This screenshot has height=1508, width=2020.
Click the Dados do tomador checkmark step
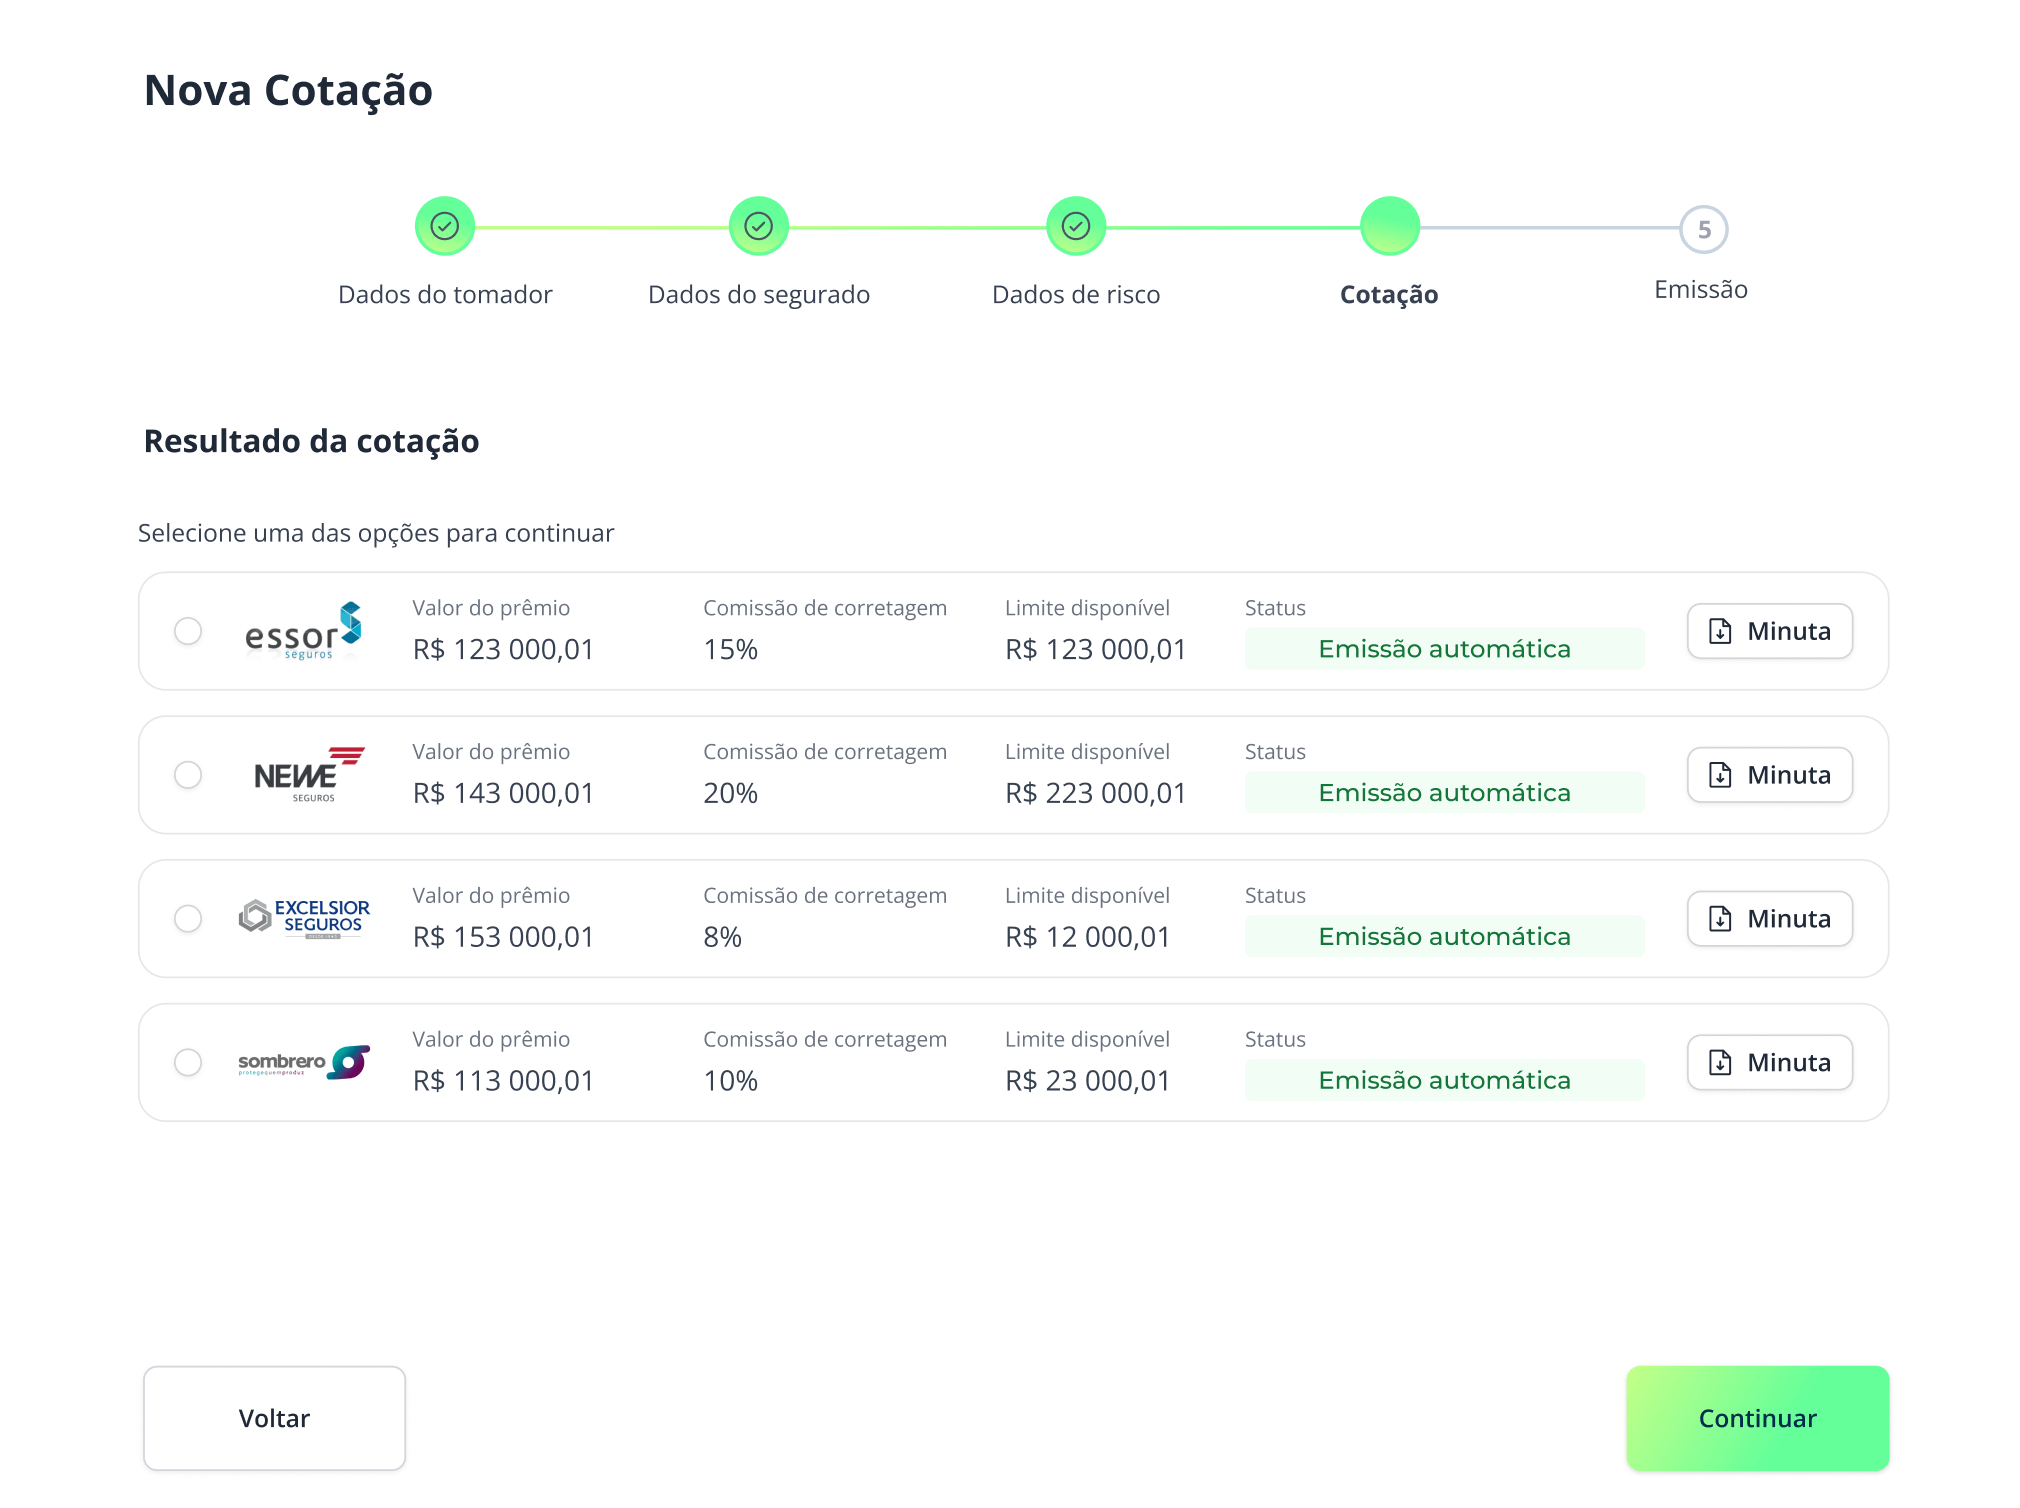tap(445, 227)
